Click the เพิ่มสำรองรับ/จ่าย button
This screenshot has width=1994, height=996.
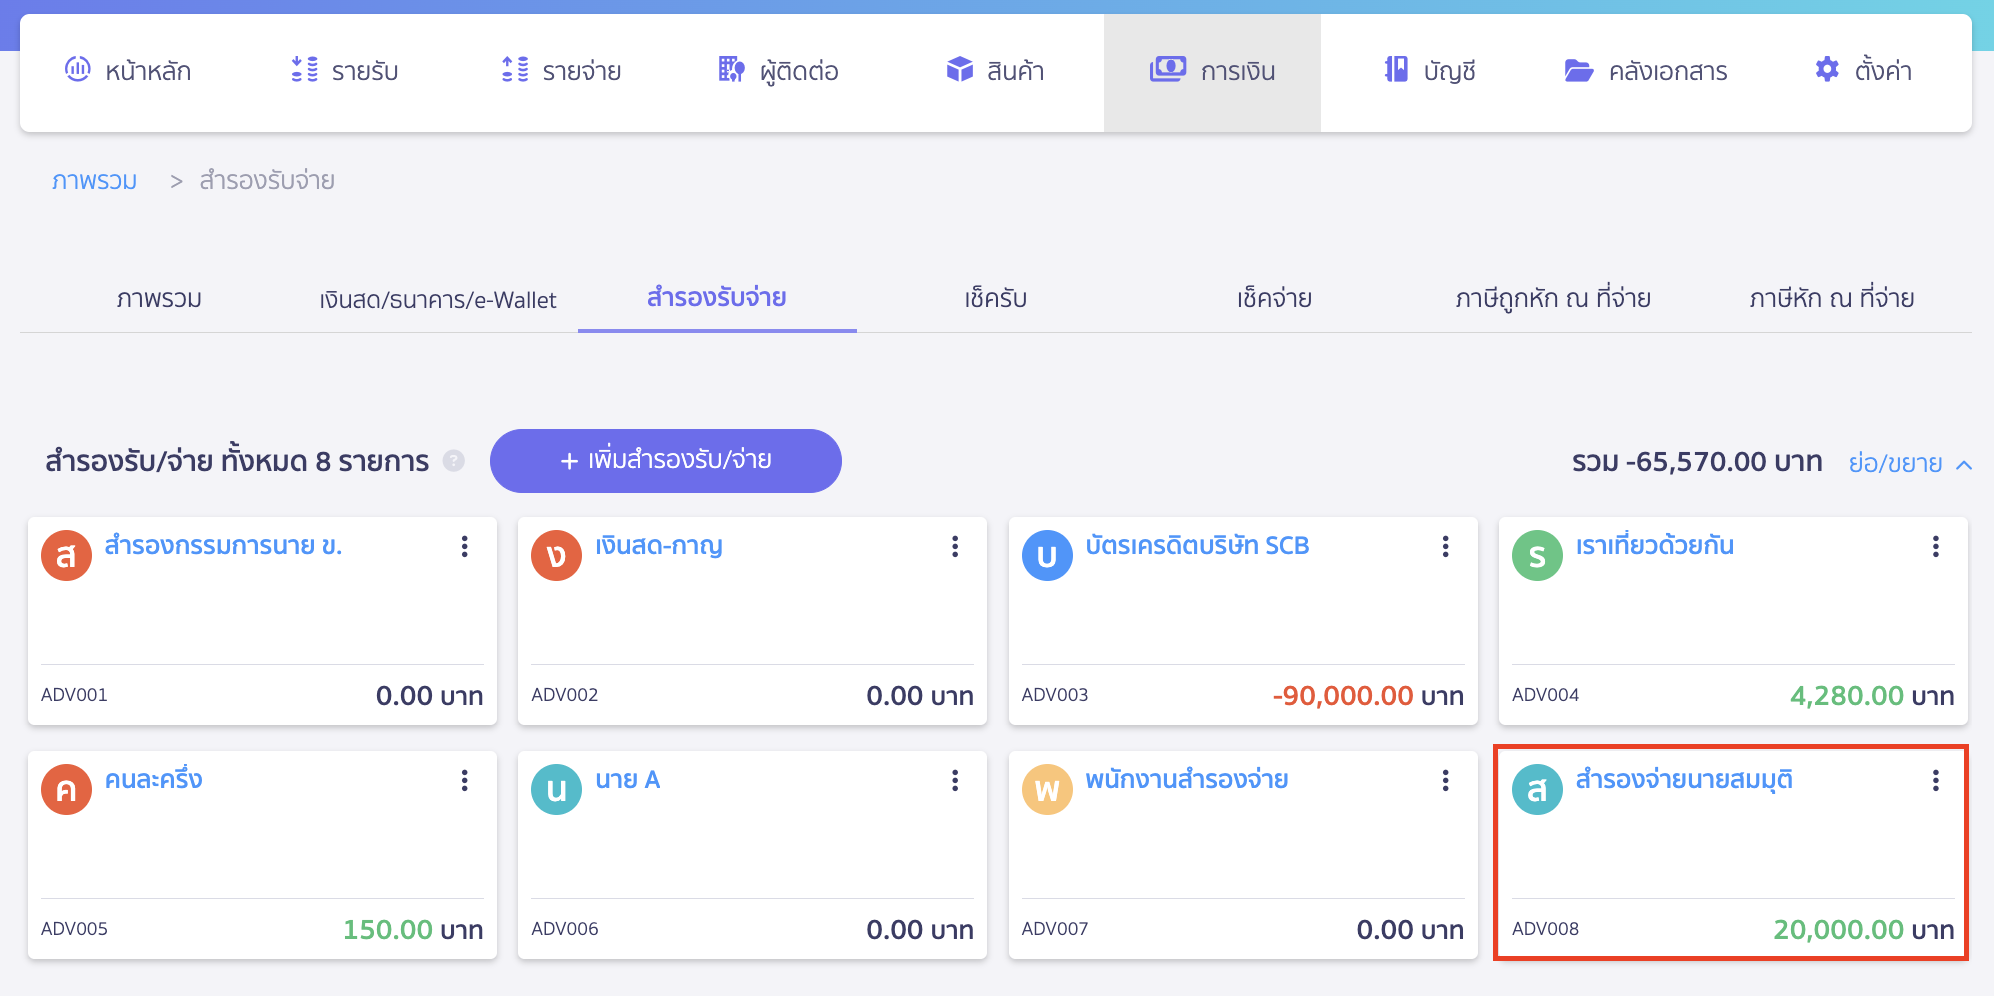(x=666, y=461)
